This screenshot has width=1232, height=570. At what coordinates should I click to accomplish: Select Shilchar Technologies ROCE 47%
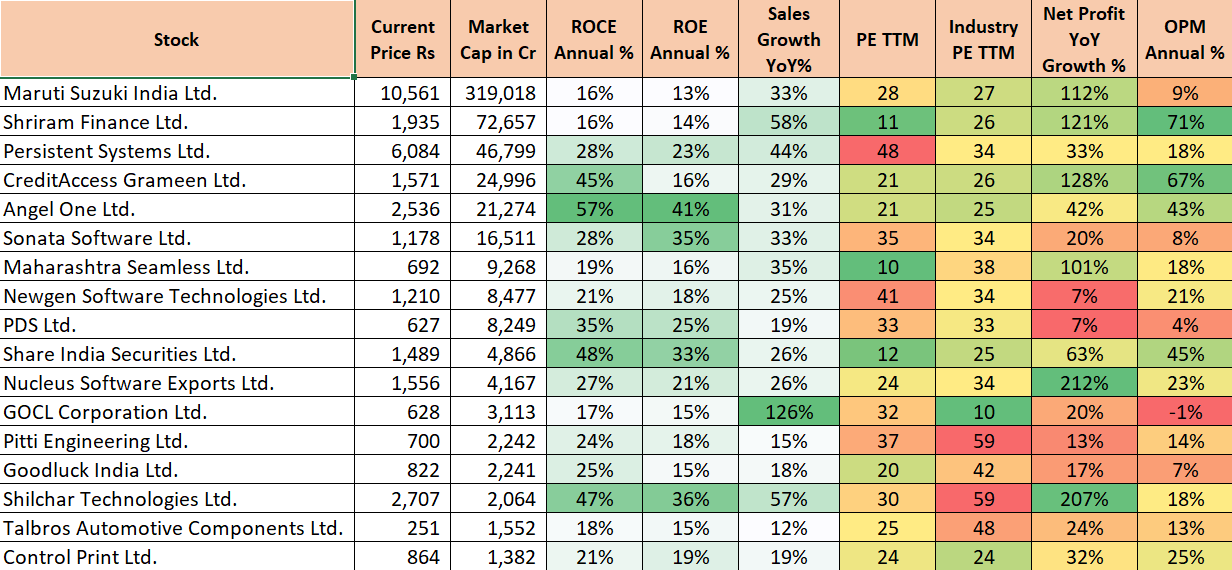(x=594, y=500)
